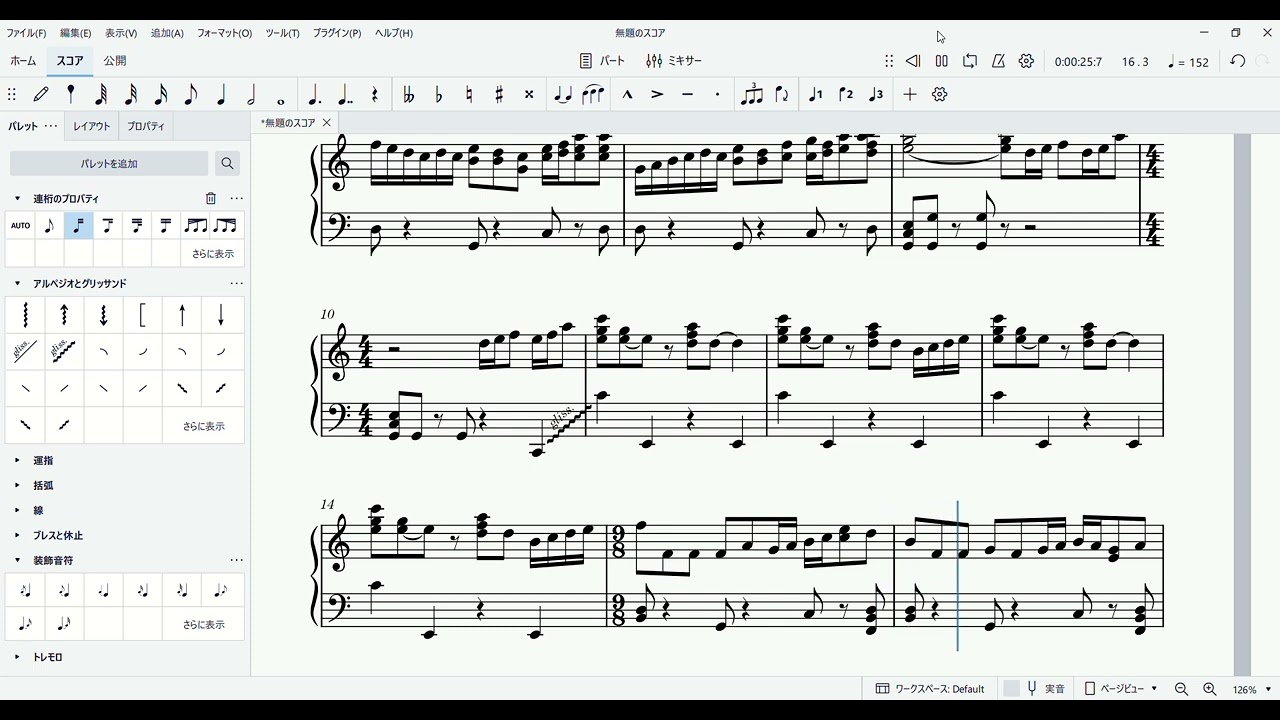
Task: Select the eighth note duration
Action: click(x=191, y=95)
